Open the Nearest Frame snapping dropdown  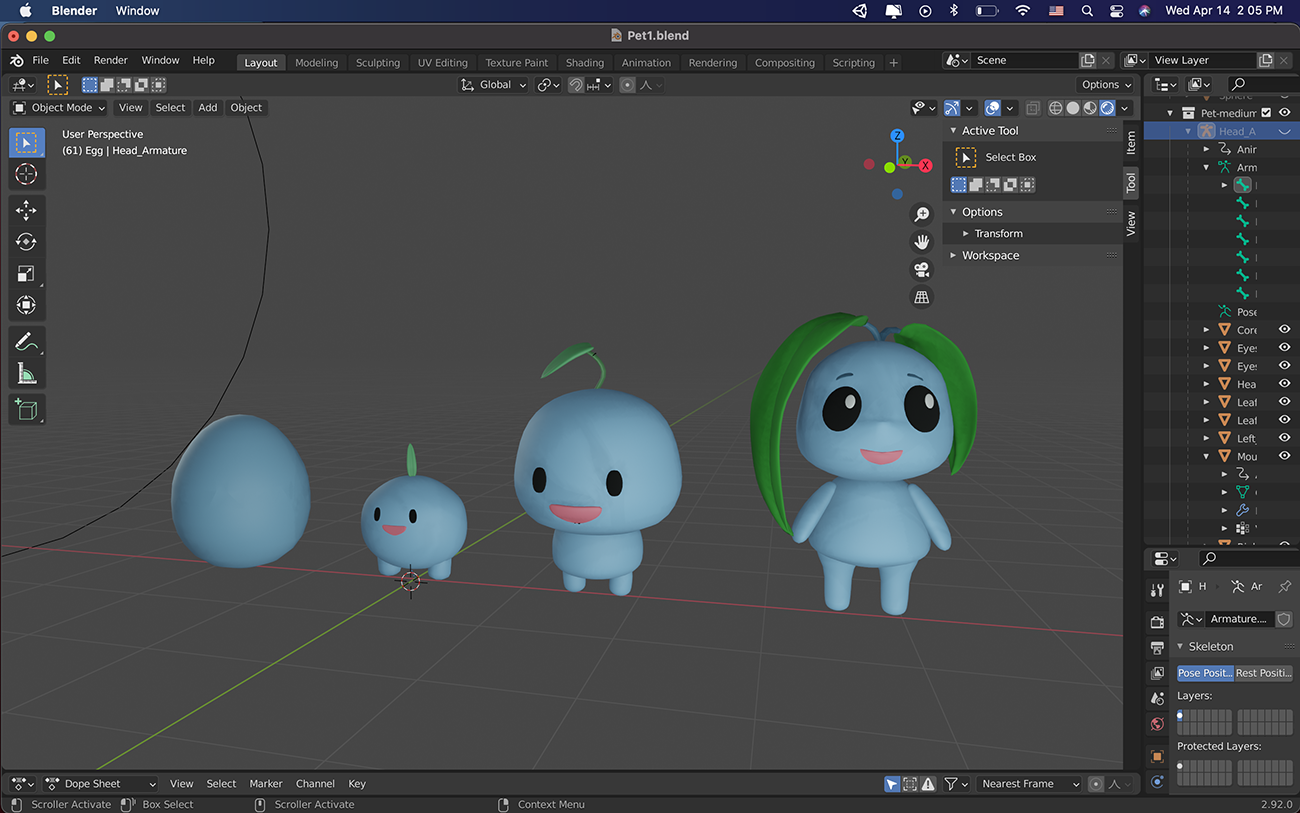[1027, 784]
